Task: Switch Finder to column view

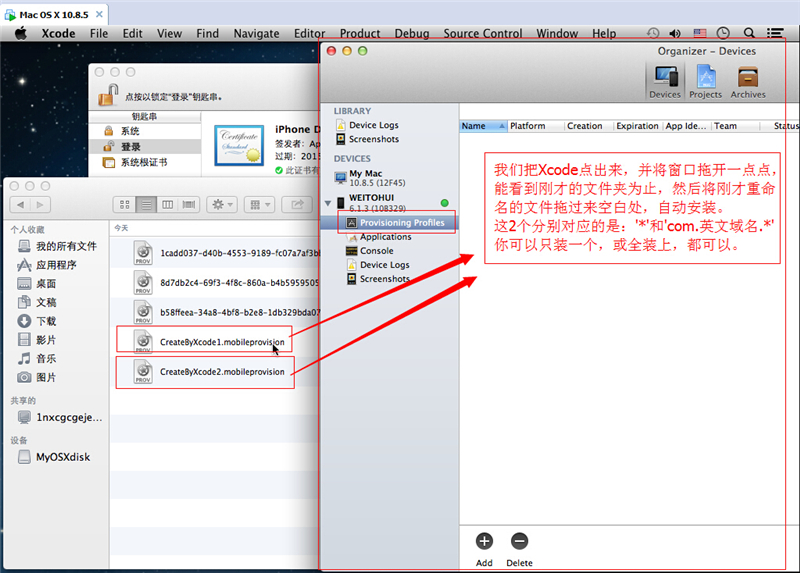Action: (x=167, y=205)
